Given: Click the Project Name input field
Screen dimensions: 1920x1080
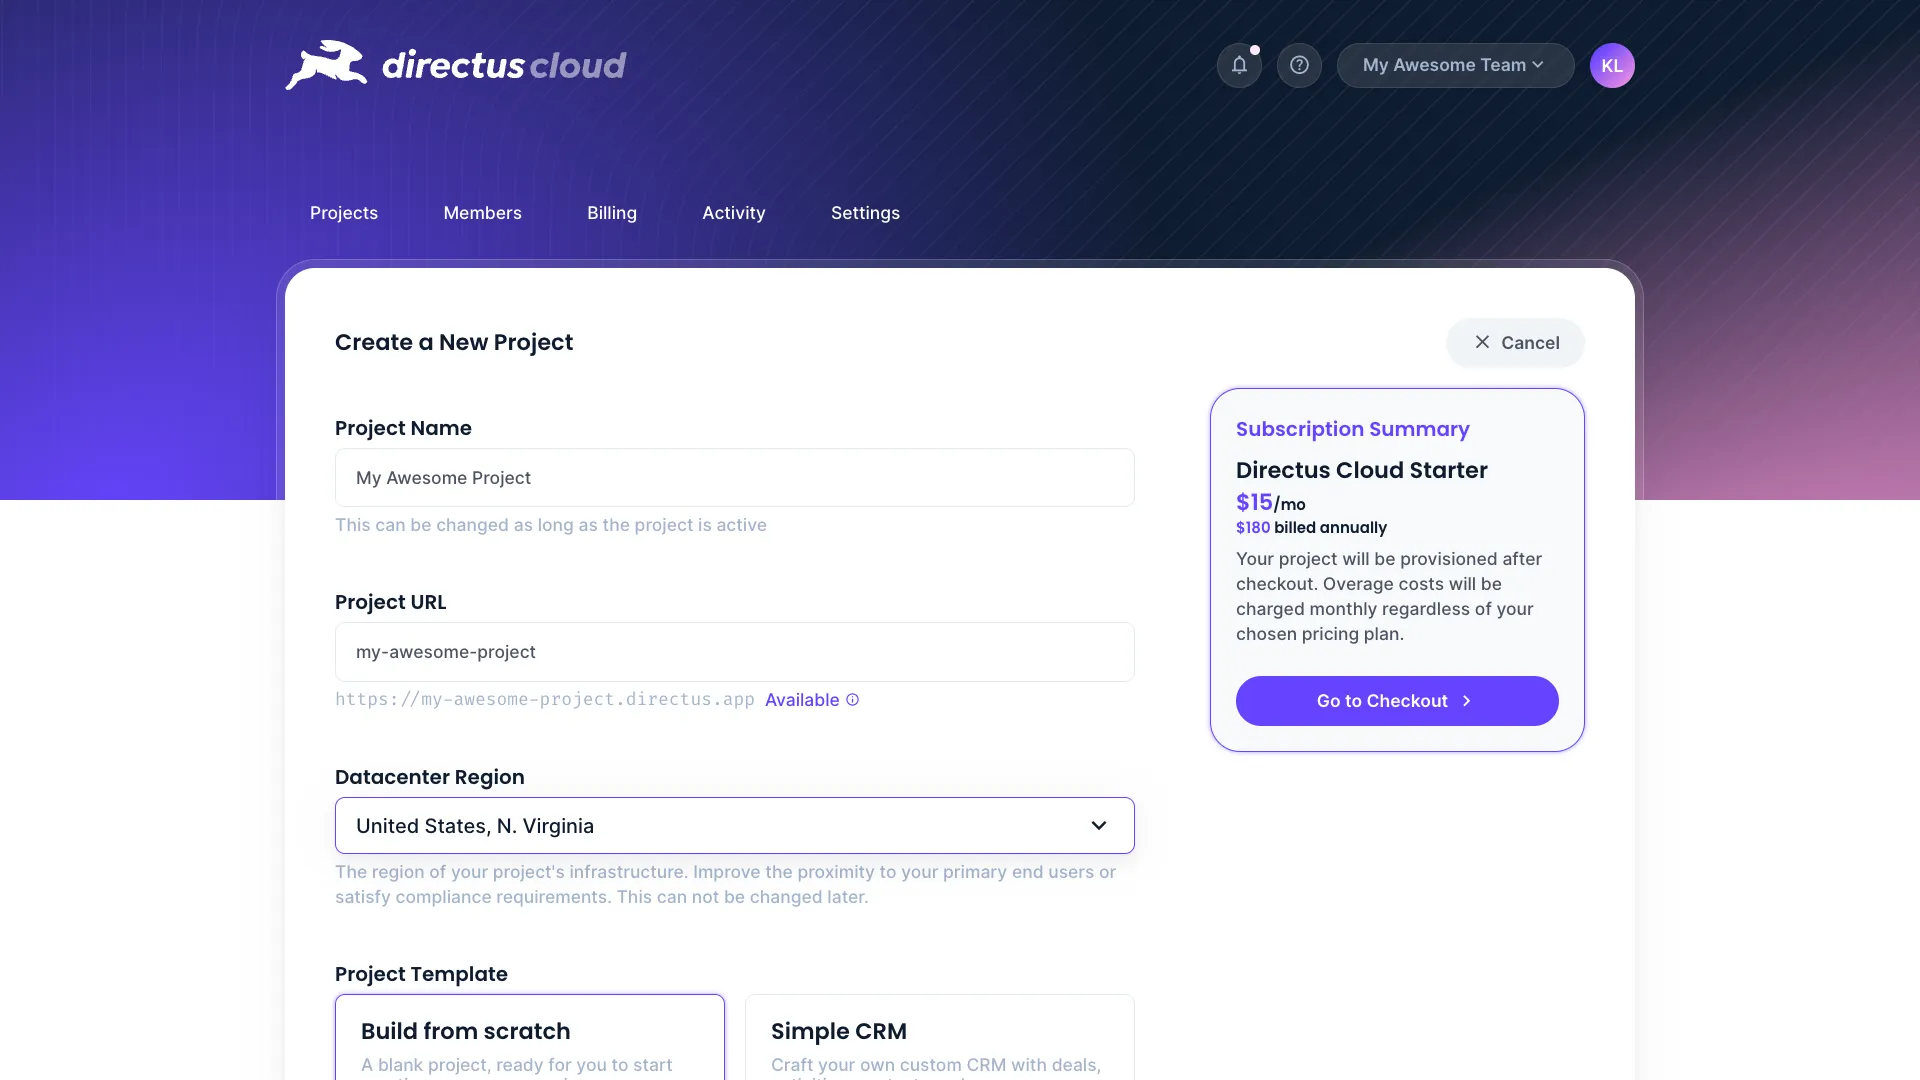Looking at the screenshot, I should [733, 477].
